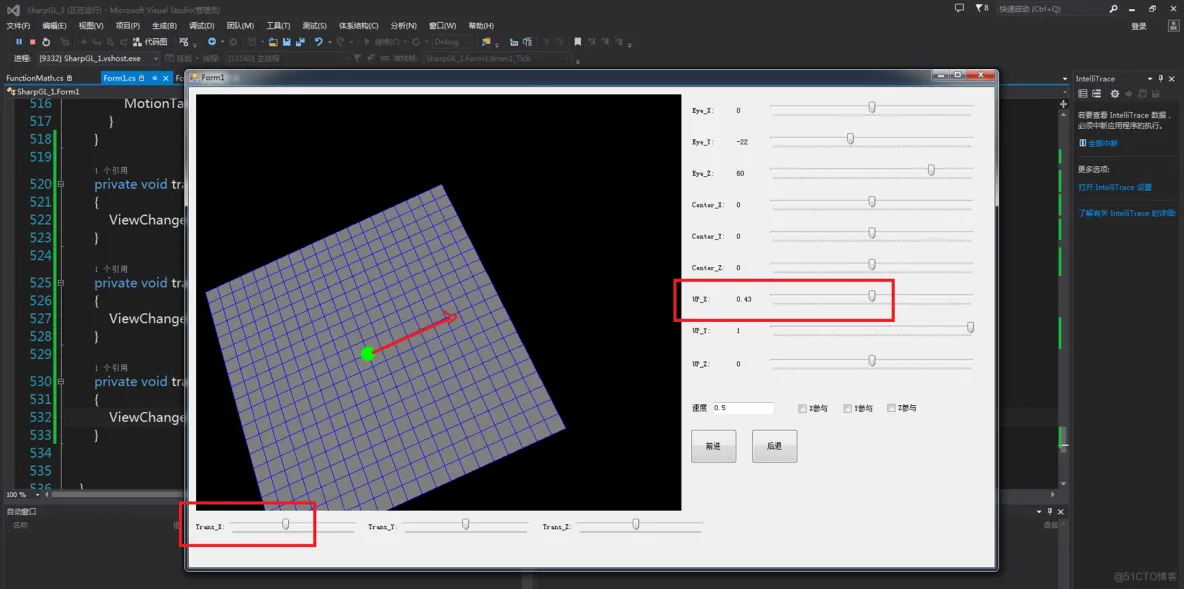The image size is (1184, 589).
Task: Click the blue navigate-backward arrow icon
Action: 212,42
